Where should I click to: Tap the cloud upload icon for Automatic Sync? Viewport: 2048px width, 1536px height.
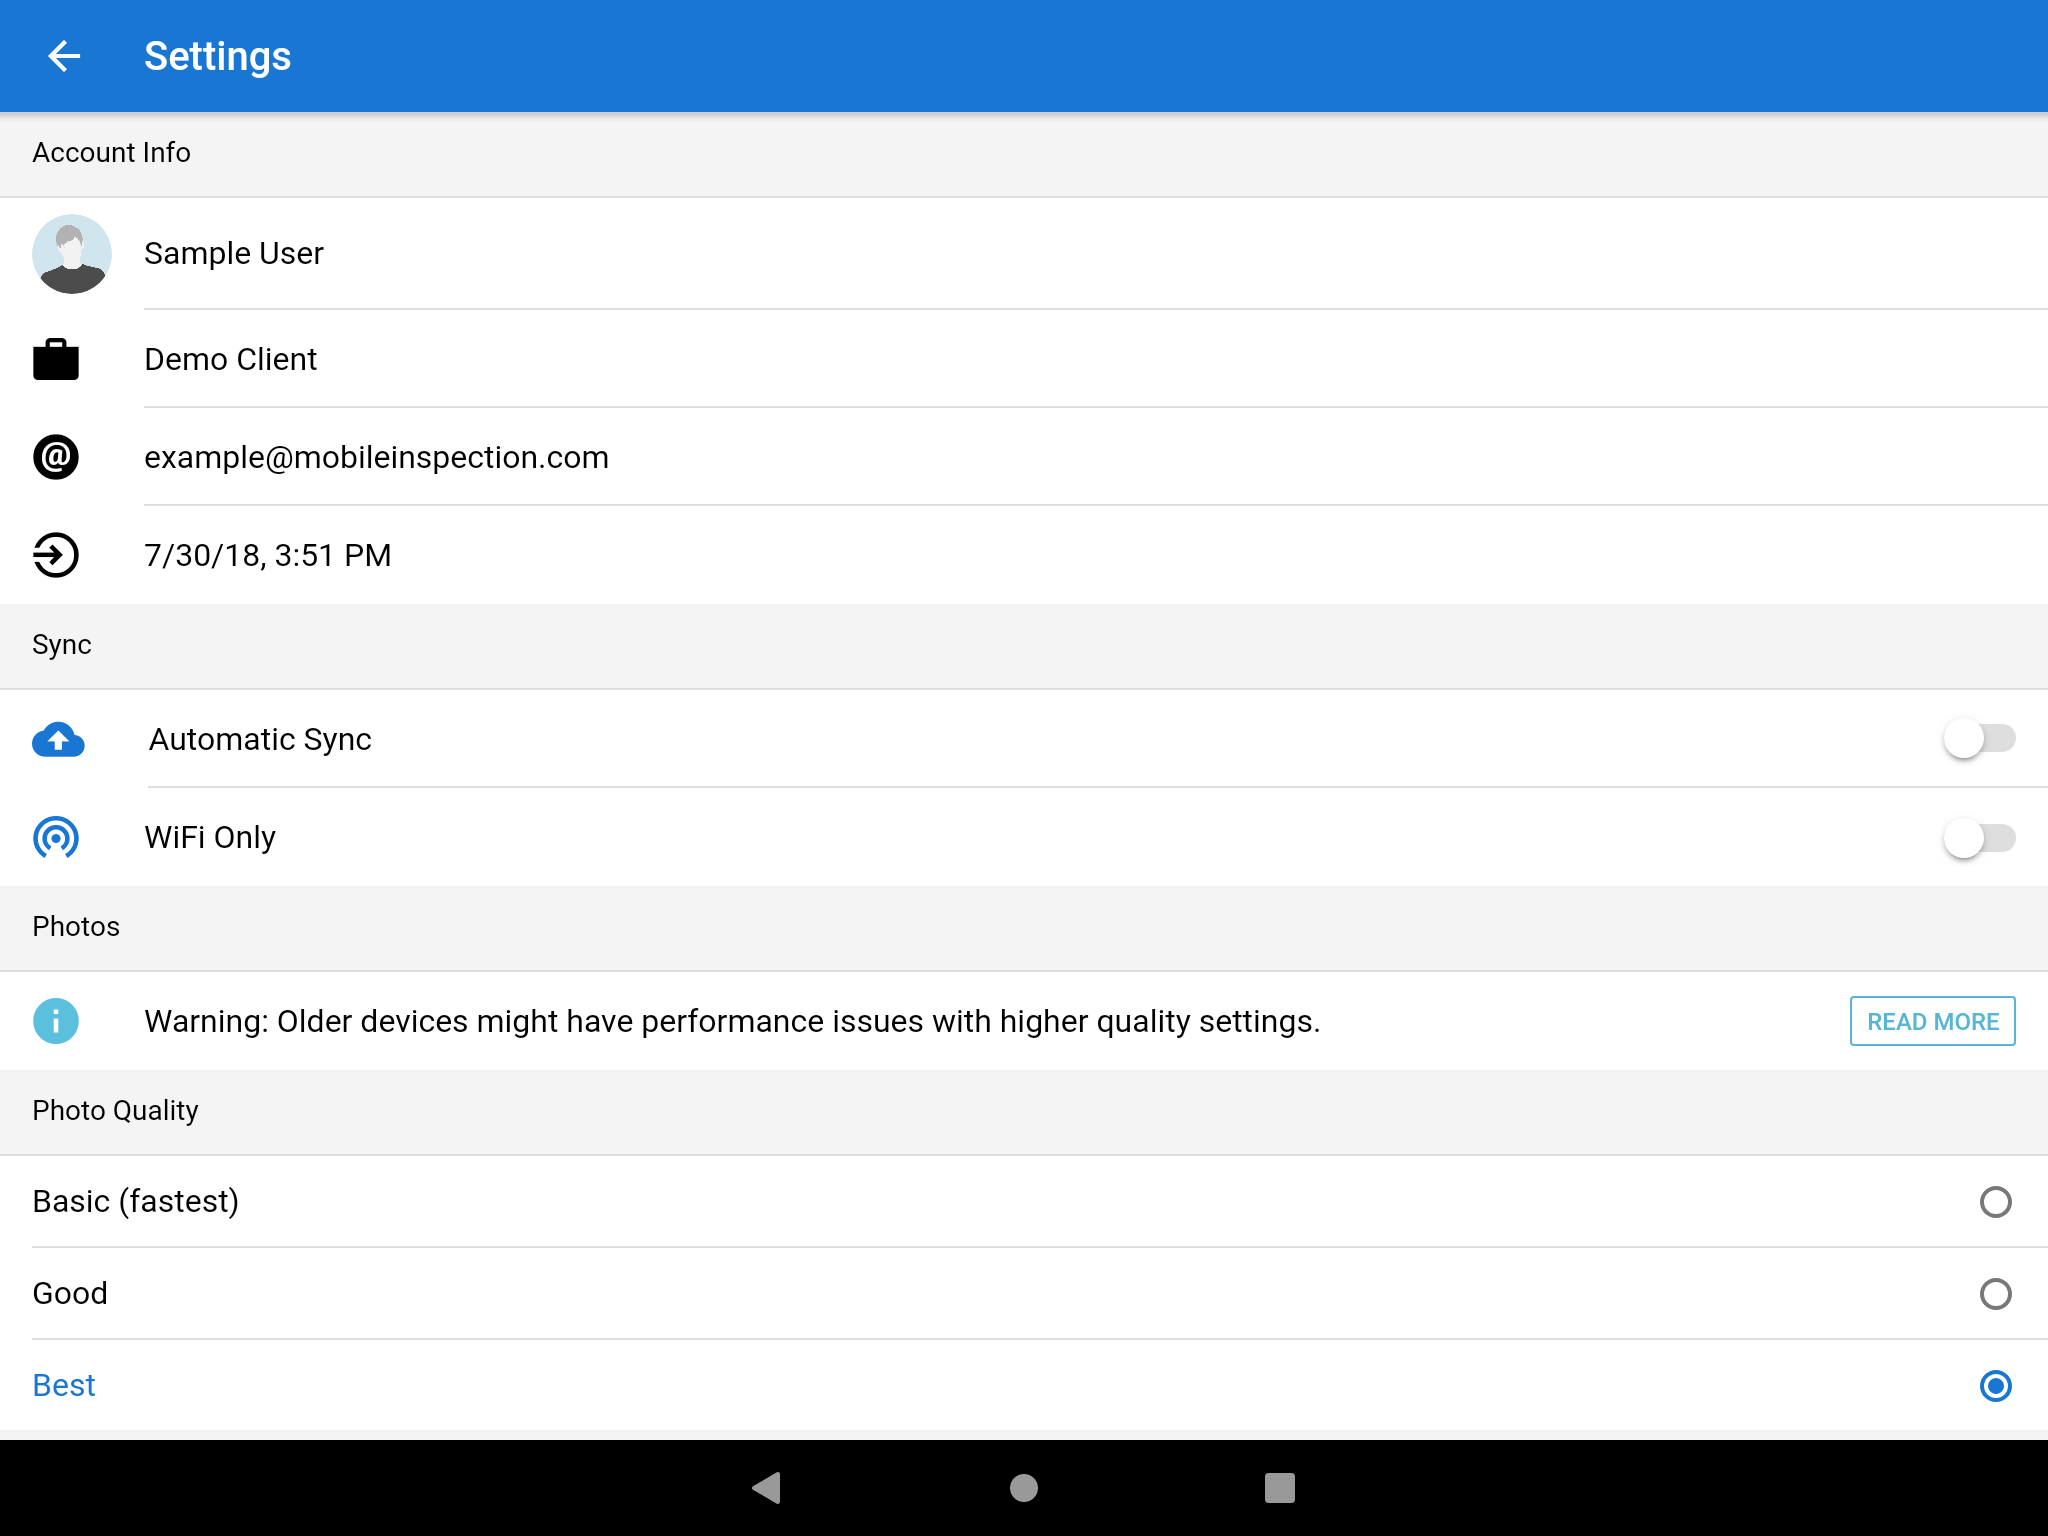point(58,740)
